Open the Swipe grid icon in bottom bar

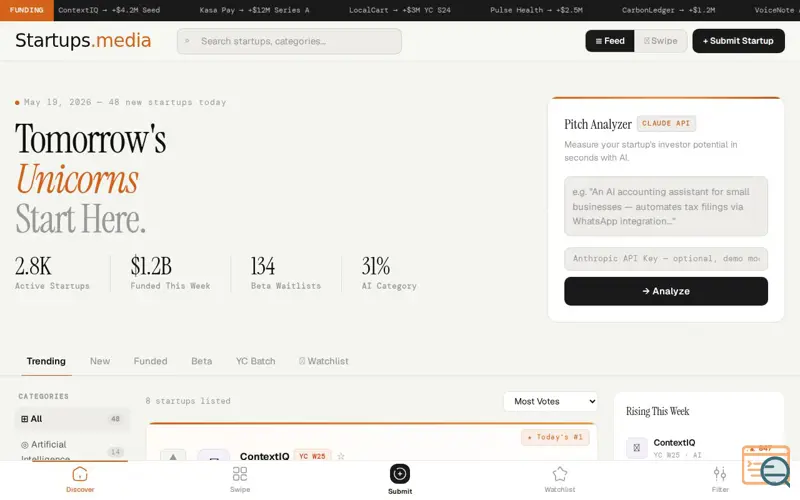240,474
